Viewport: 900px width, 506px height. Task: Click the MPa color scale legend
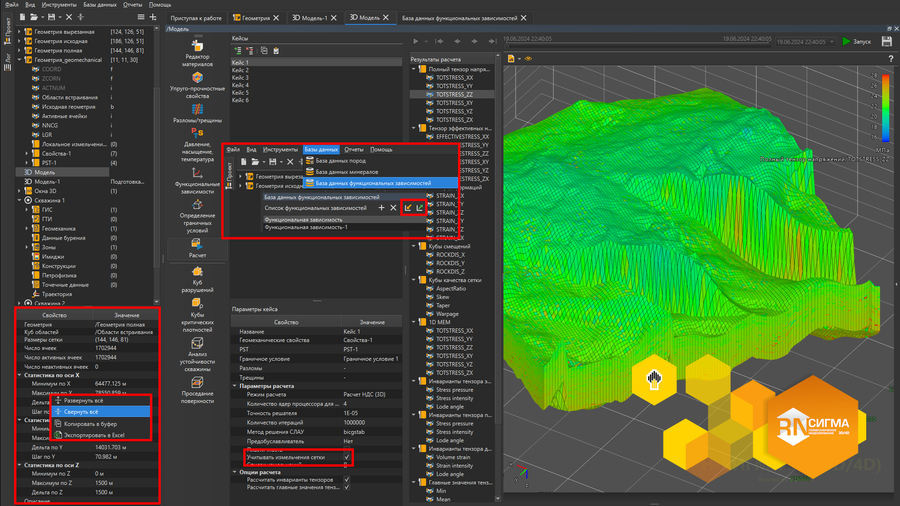884,108
